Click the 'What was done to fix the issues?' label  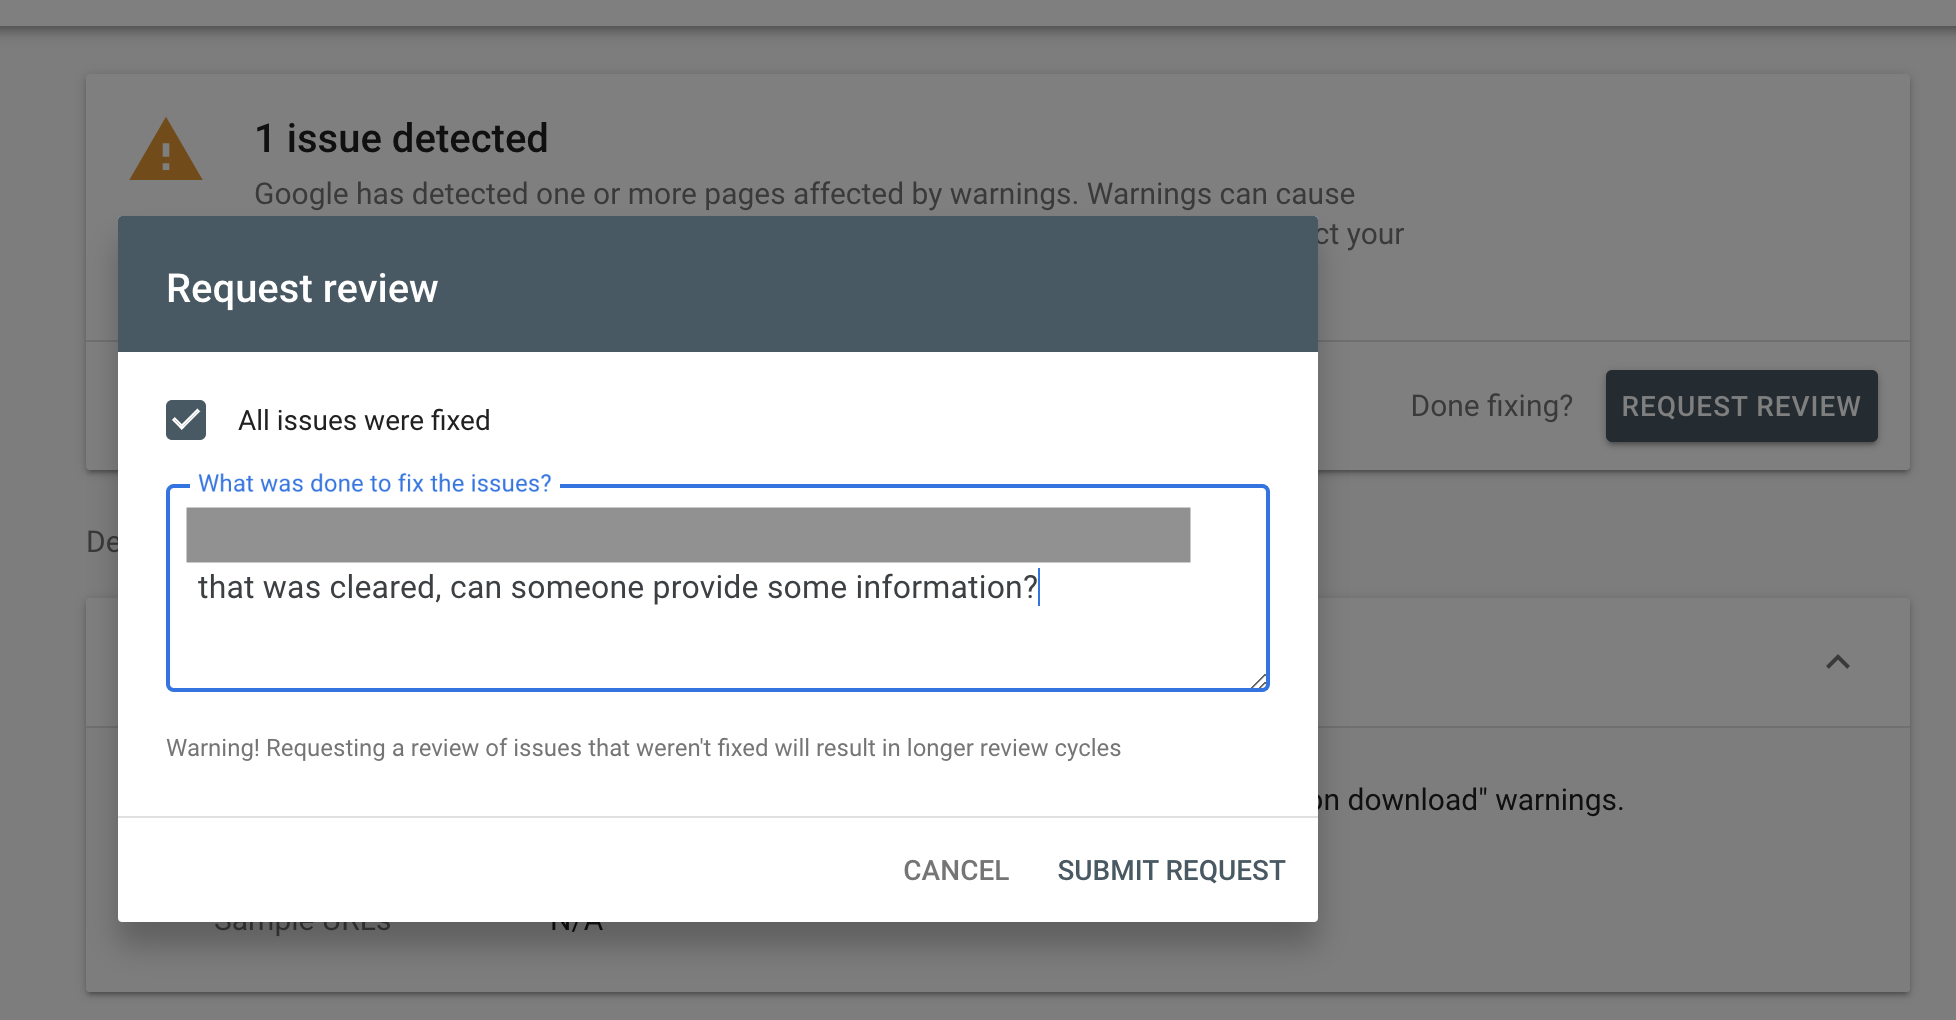pyautogui.click(x=375, y=484)
